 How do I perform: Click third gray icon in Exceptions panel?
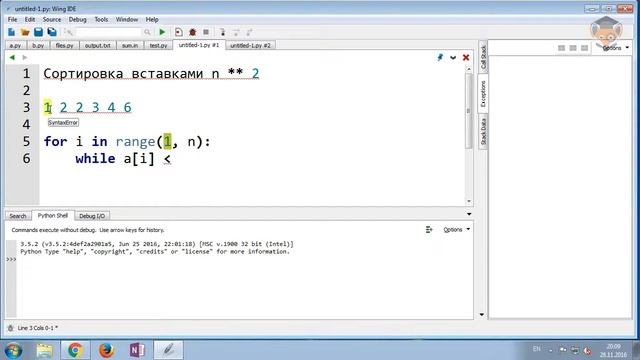point(584,48)
